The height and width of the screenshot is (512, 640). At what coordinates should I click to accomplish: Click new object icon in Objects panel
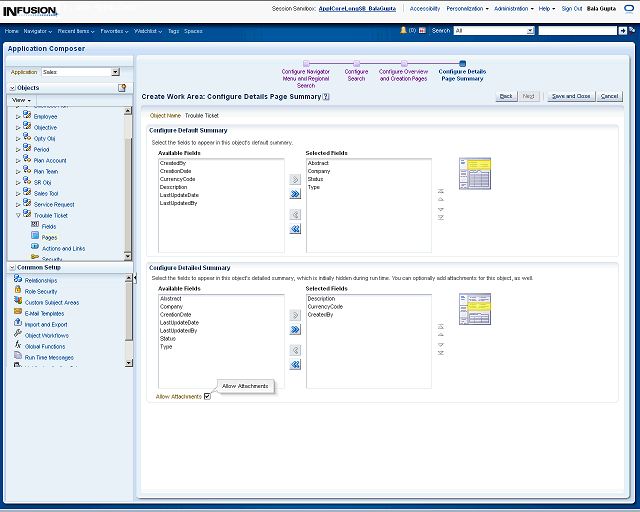click(122, 88)
